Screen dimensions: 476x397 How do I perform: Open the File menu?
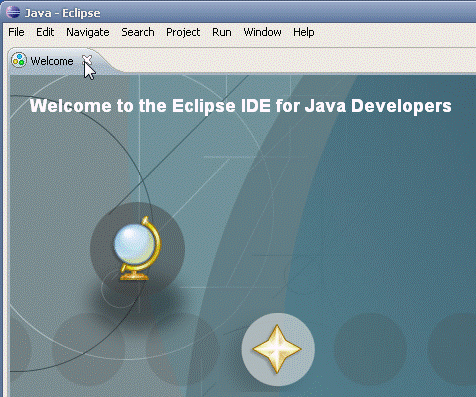click(16, 32)
